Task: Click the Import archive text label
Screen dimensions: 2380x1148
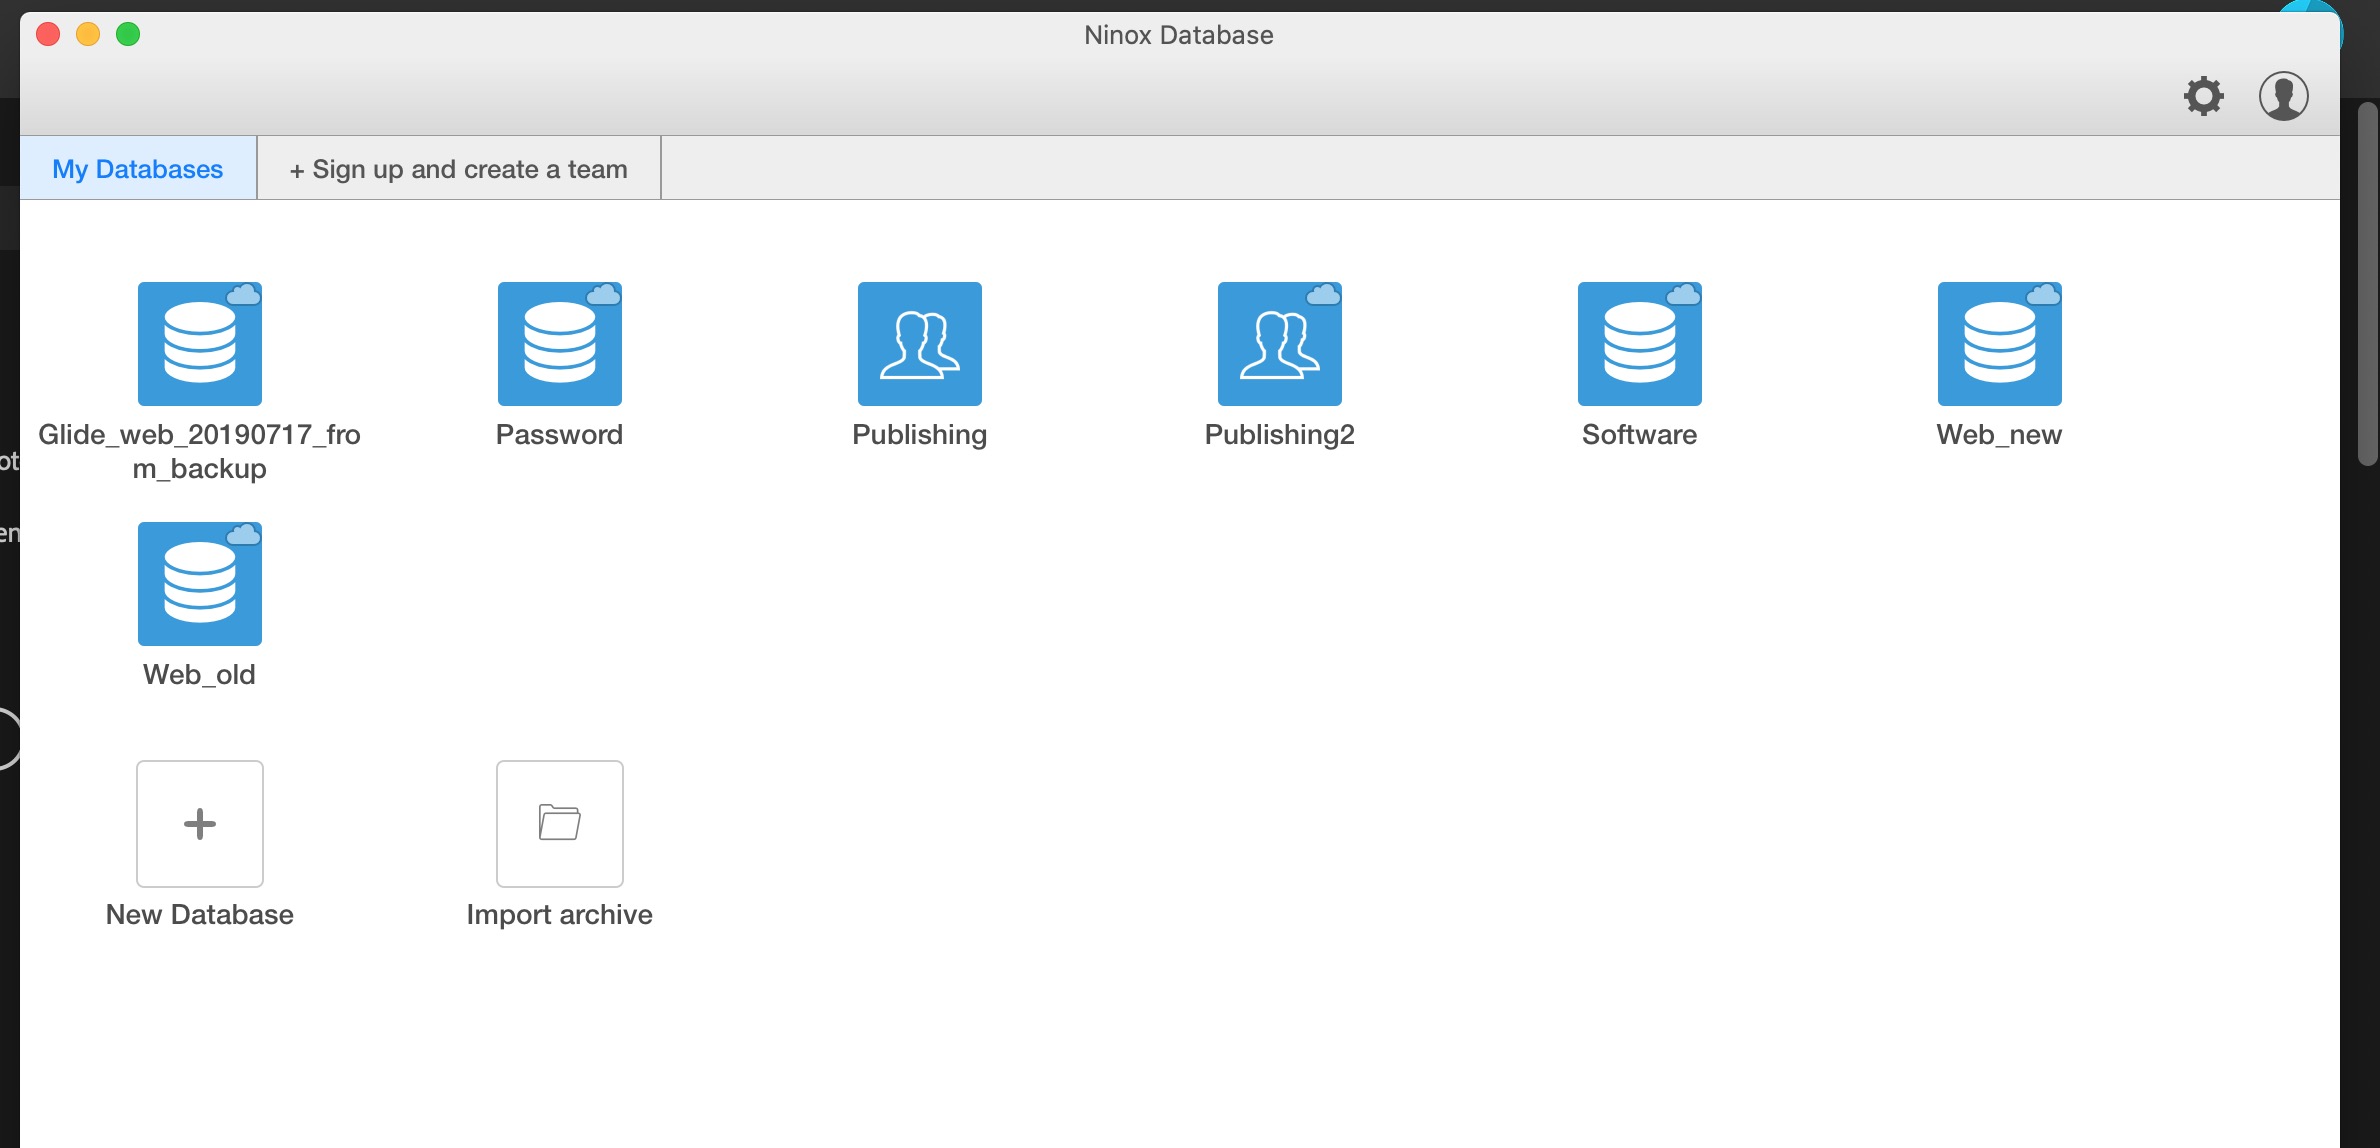Action: coord(559,915)
